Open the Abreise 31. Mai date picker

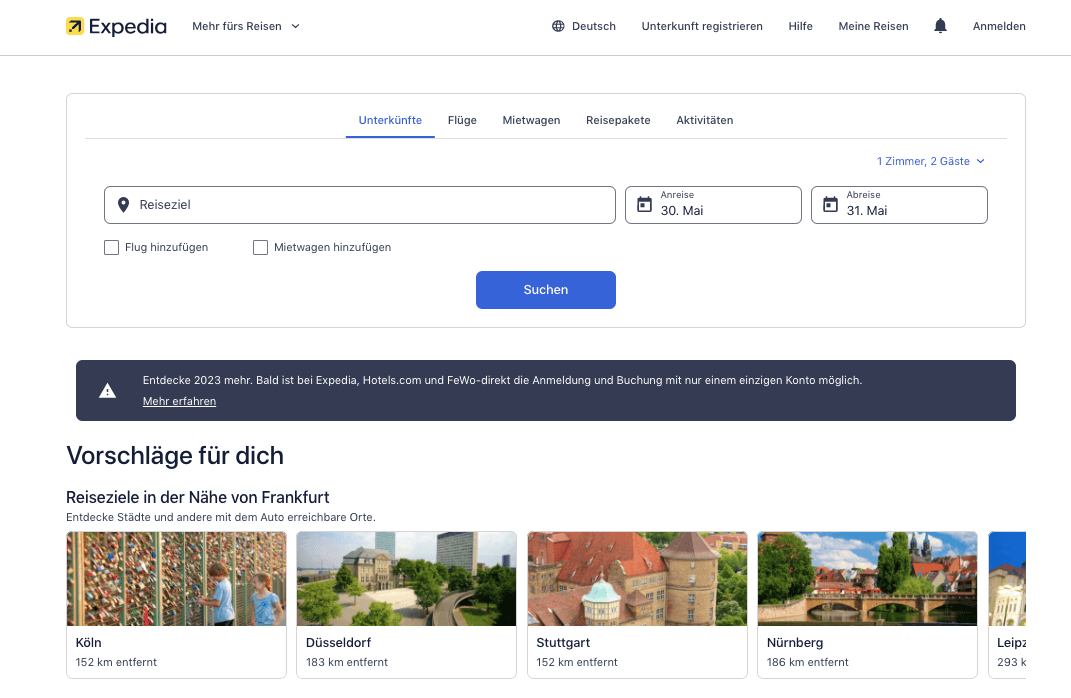pyautogui.click(x=899, y=205)
